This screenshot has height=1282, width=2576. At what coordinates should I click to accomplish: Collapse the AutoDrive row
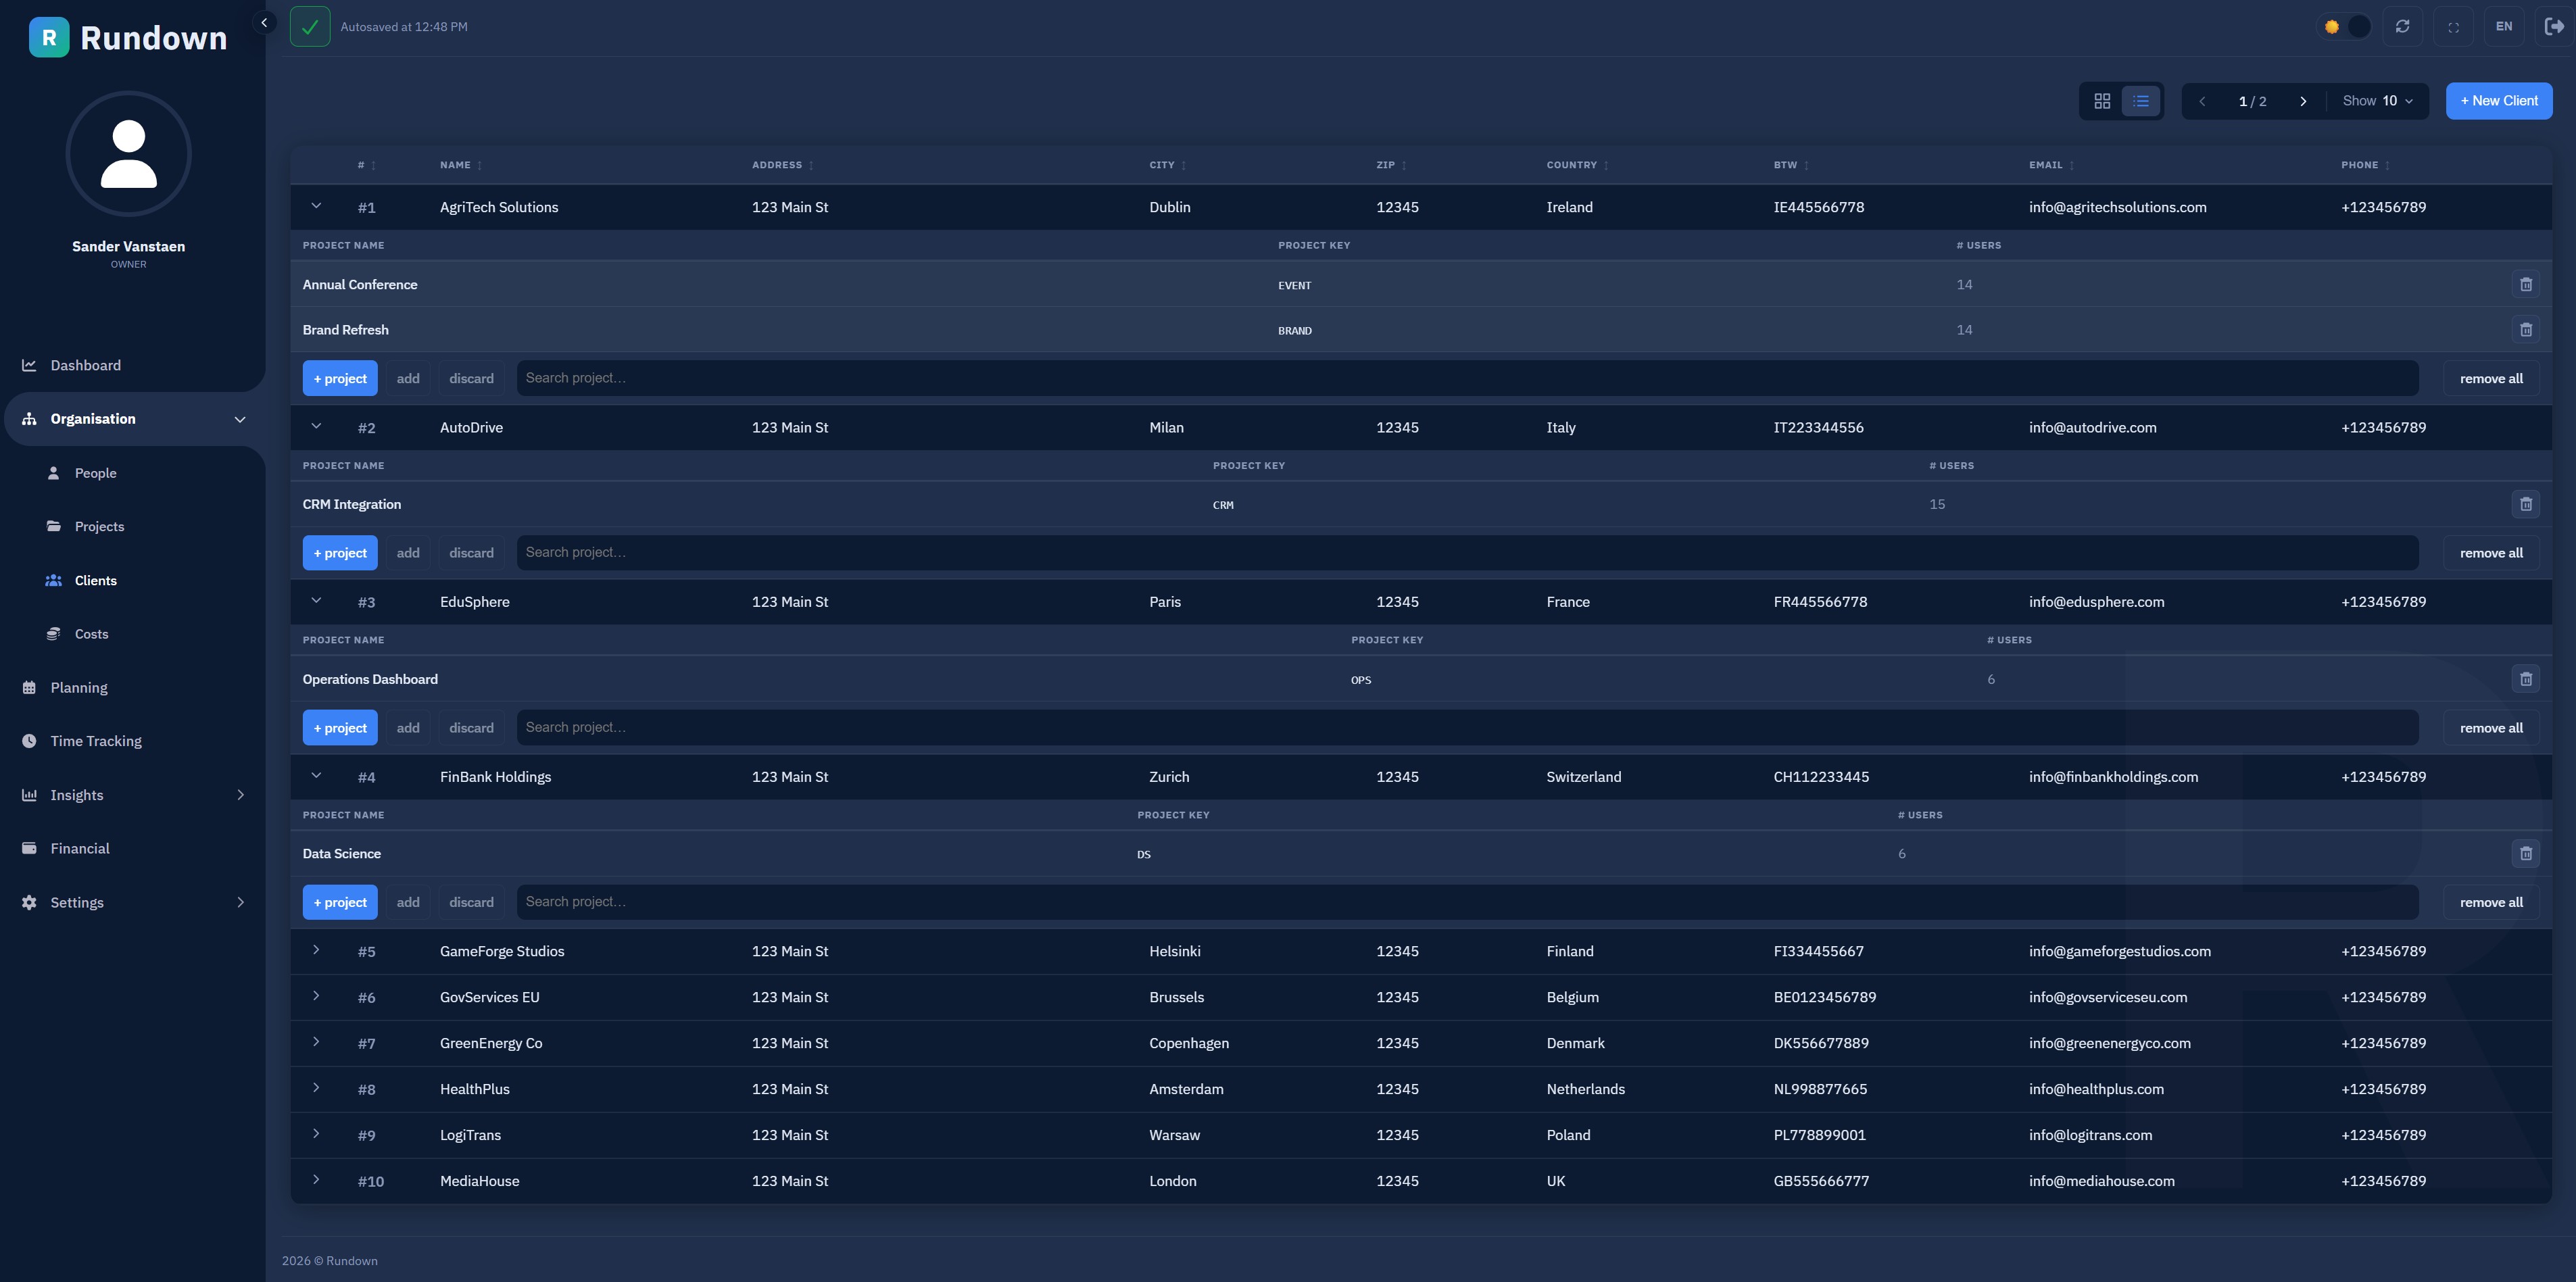click(316, 426)
